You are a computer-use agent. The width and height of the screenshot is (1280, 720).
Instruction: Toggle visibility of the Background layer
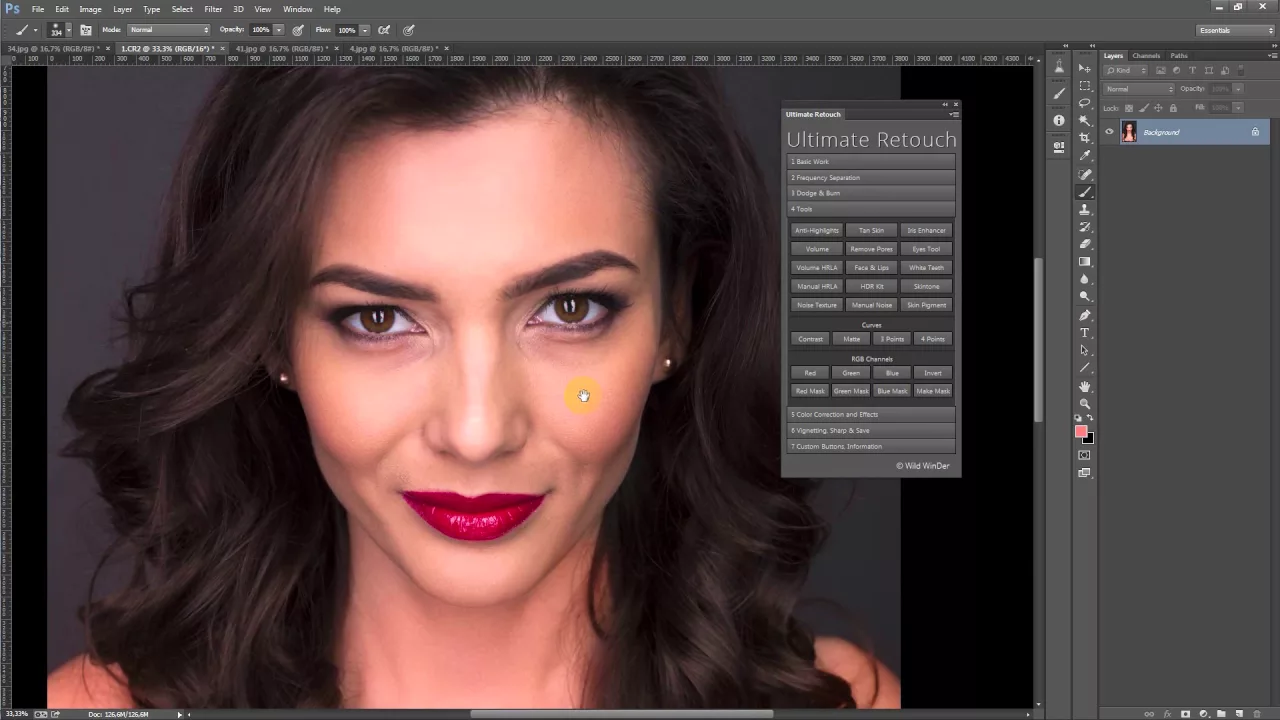click(1109, 132)
